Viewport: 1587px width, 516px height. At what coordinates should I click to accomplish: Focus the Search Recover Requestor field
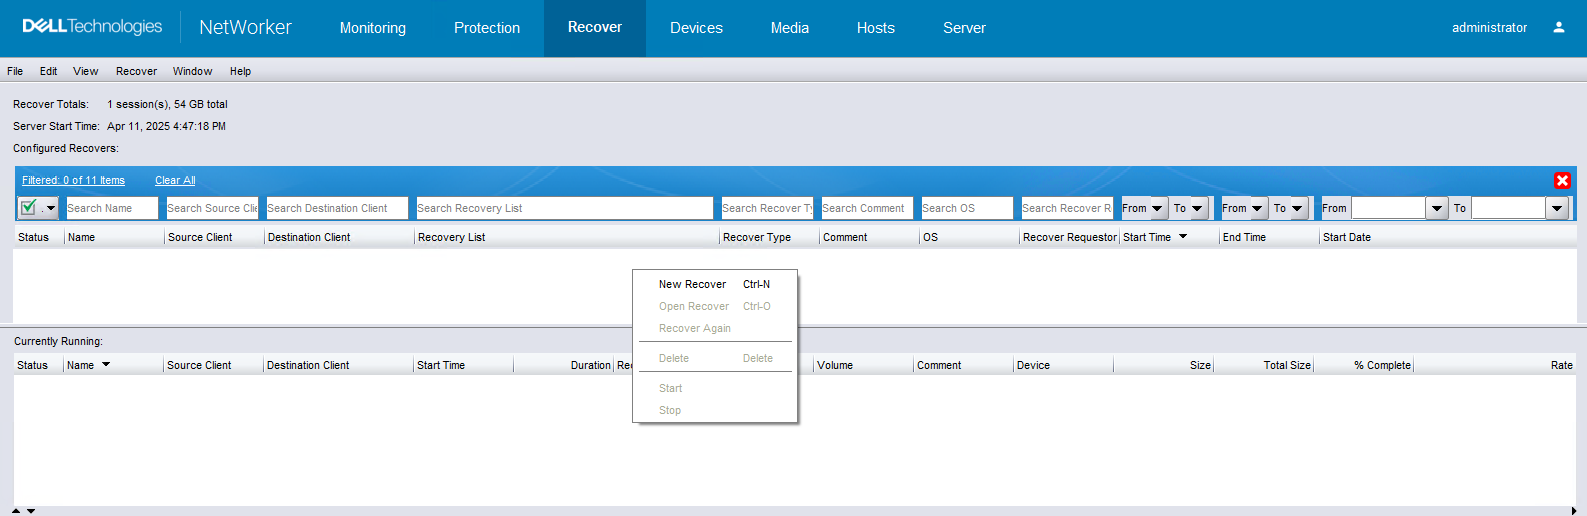1067,208
